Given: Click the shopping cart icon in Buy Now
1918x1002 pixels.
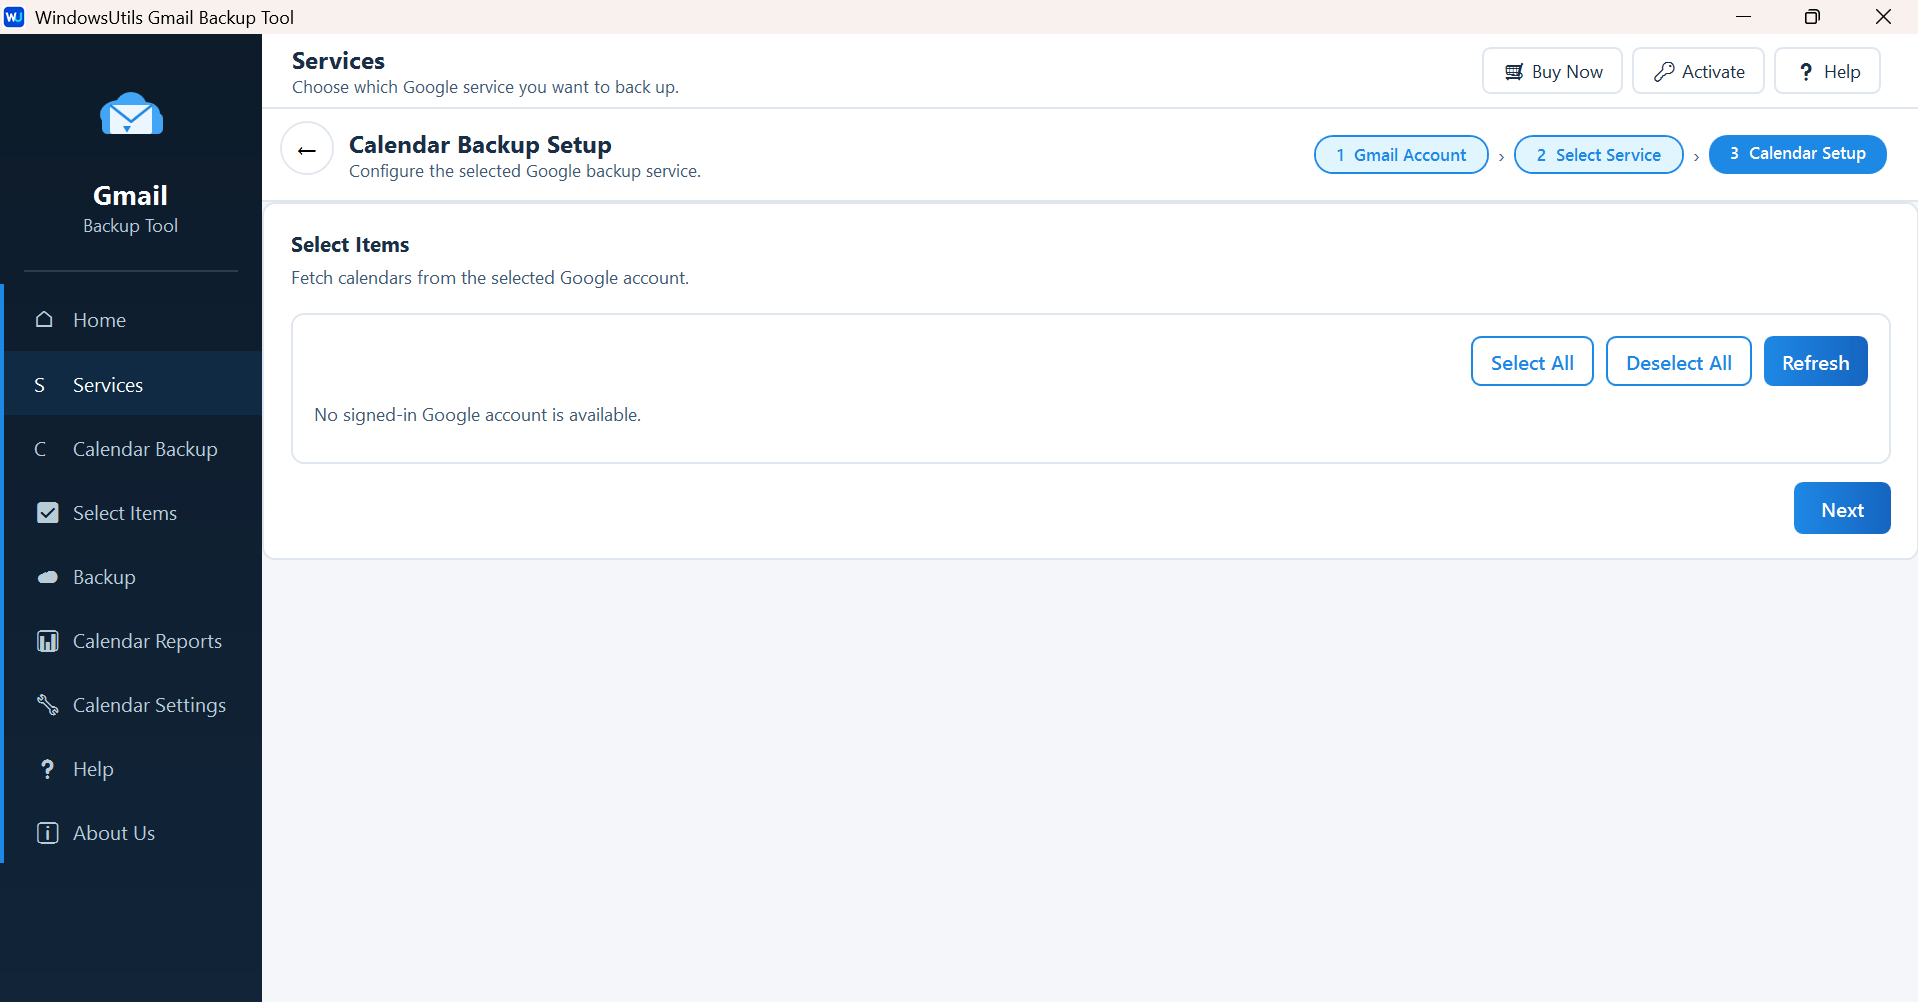Looking at the screenshot, I should pos(1514,72).
